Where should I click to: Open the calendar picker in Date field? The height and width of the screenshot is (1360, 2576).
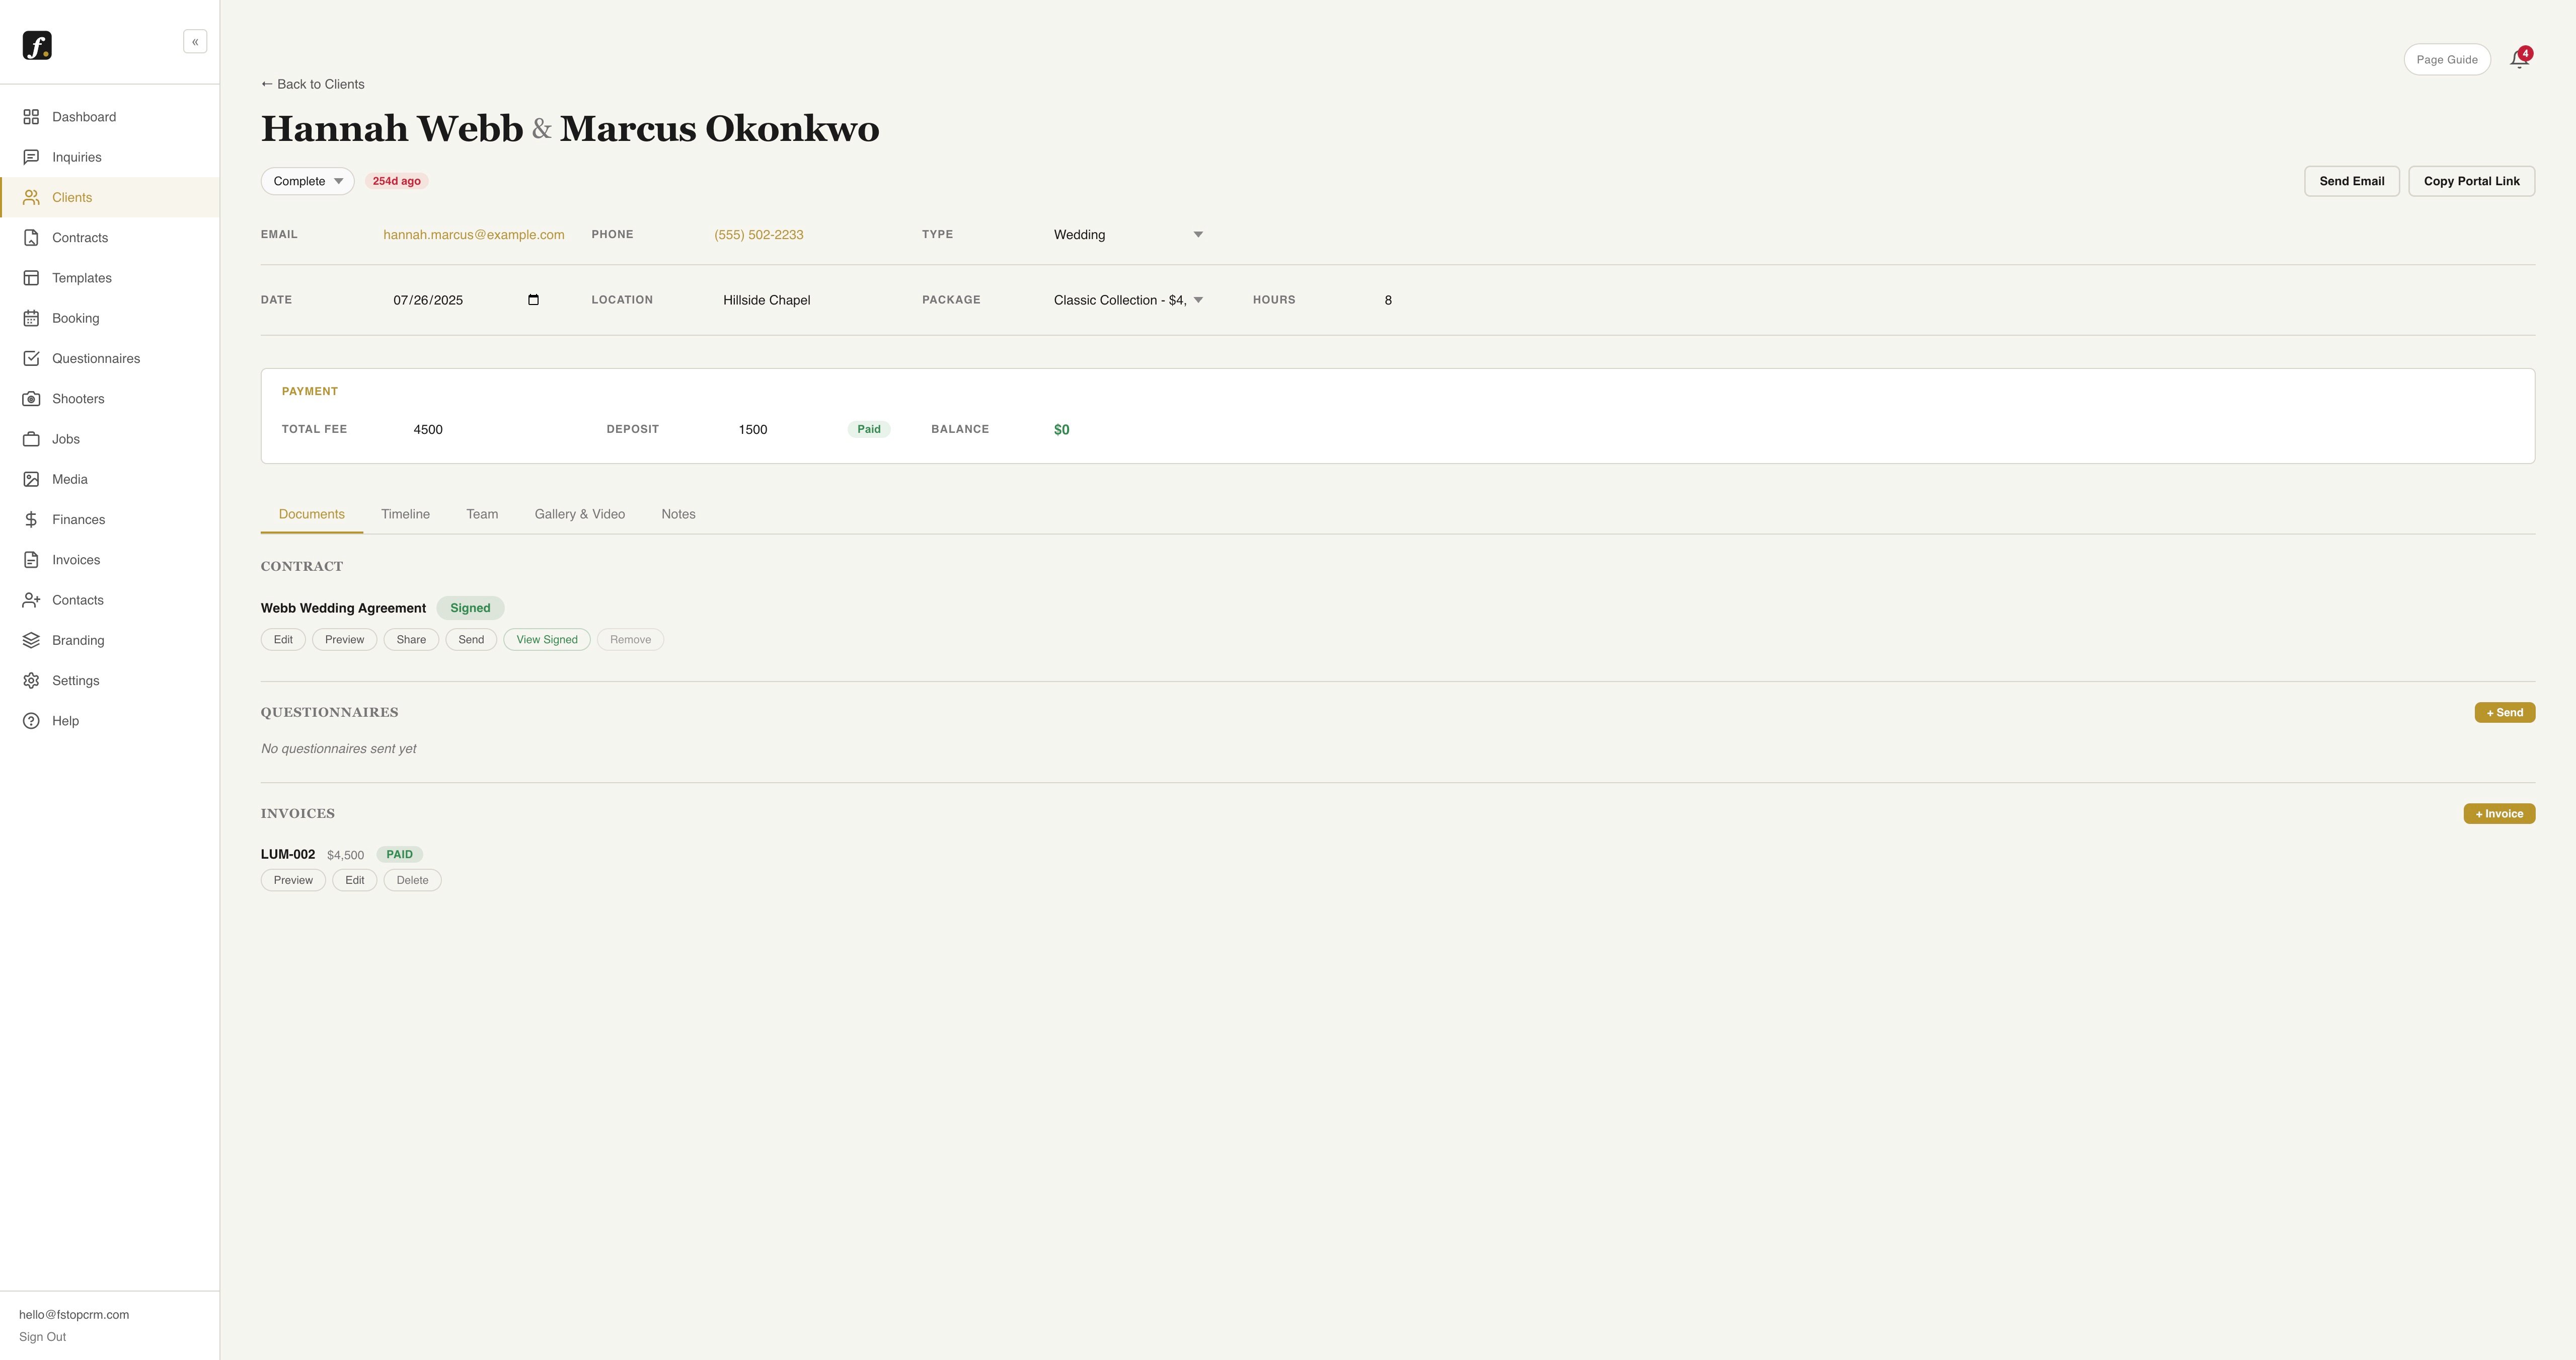(533, 300)
